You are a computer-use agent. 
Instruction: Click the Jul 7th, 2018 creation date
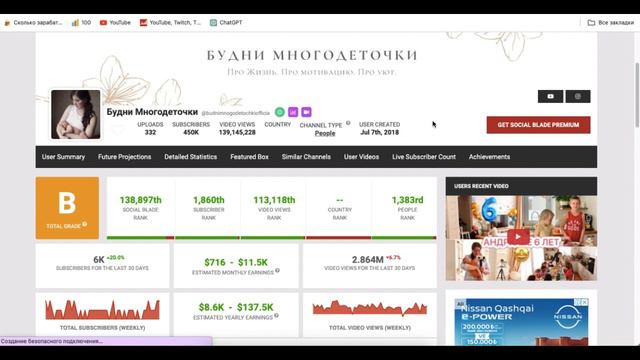(x=380, y=132)
